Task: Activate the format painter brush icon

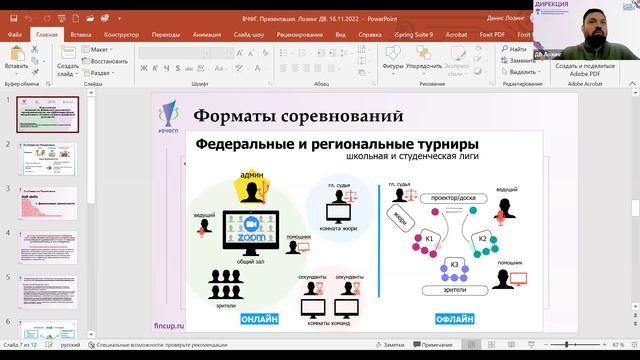Action: coord(35,72)
